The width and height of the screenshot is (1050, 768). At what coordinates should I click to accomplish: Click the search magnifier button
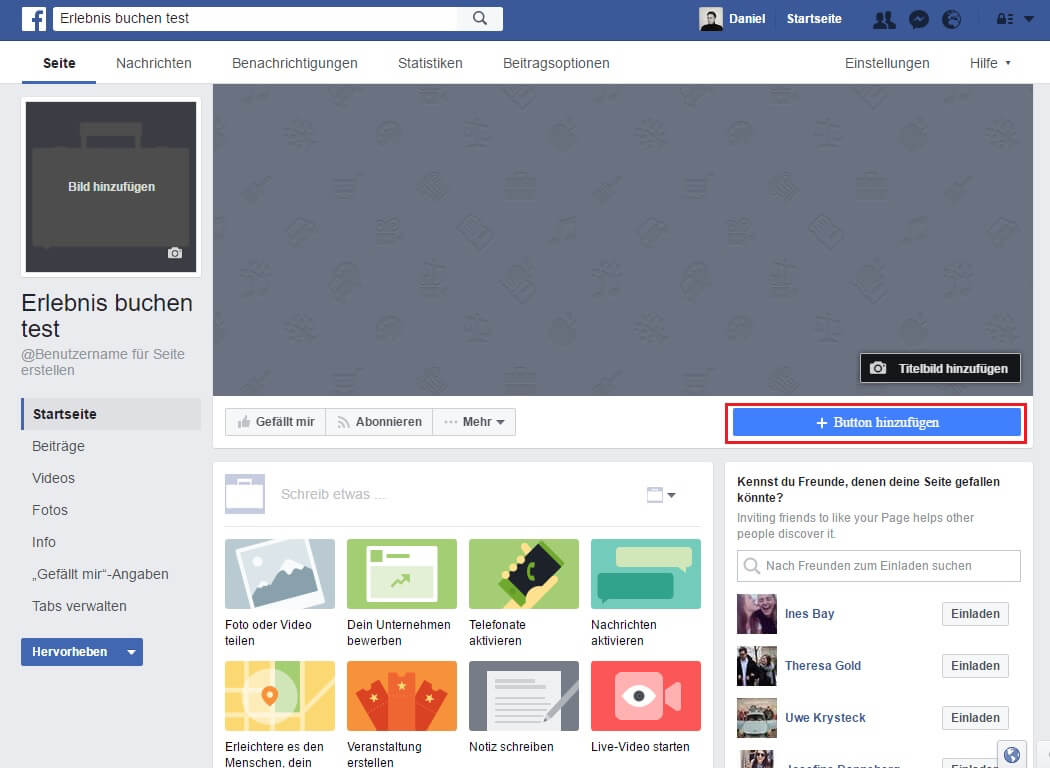tap(479, 19)
